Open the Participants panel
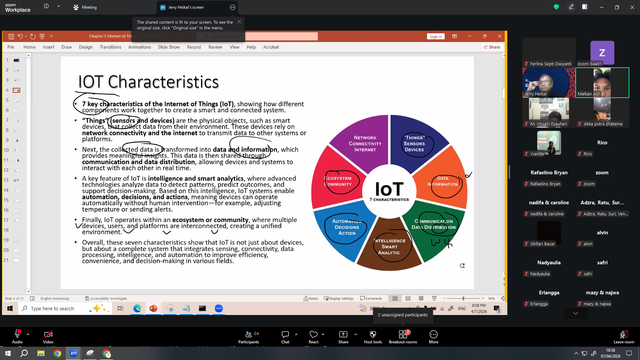Screen dimensions: 640x360 249,337
